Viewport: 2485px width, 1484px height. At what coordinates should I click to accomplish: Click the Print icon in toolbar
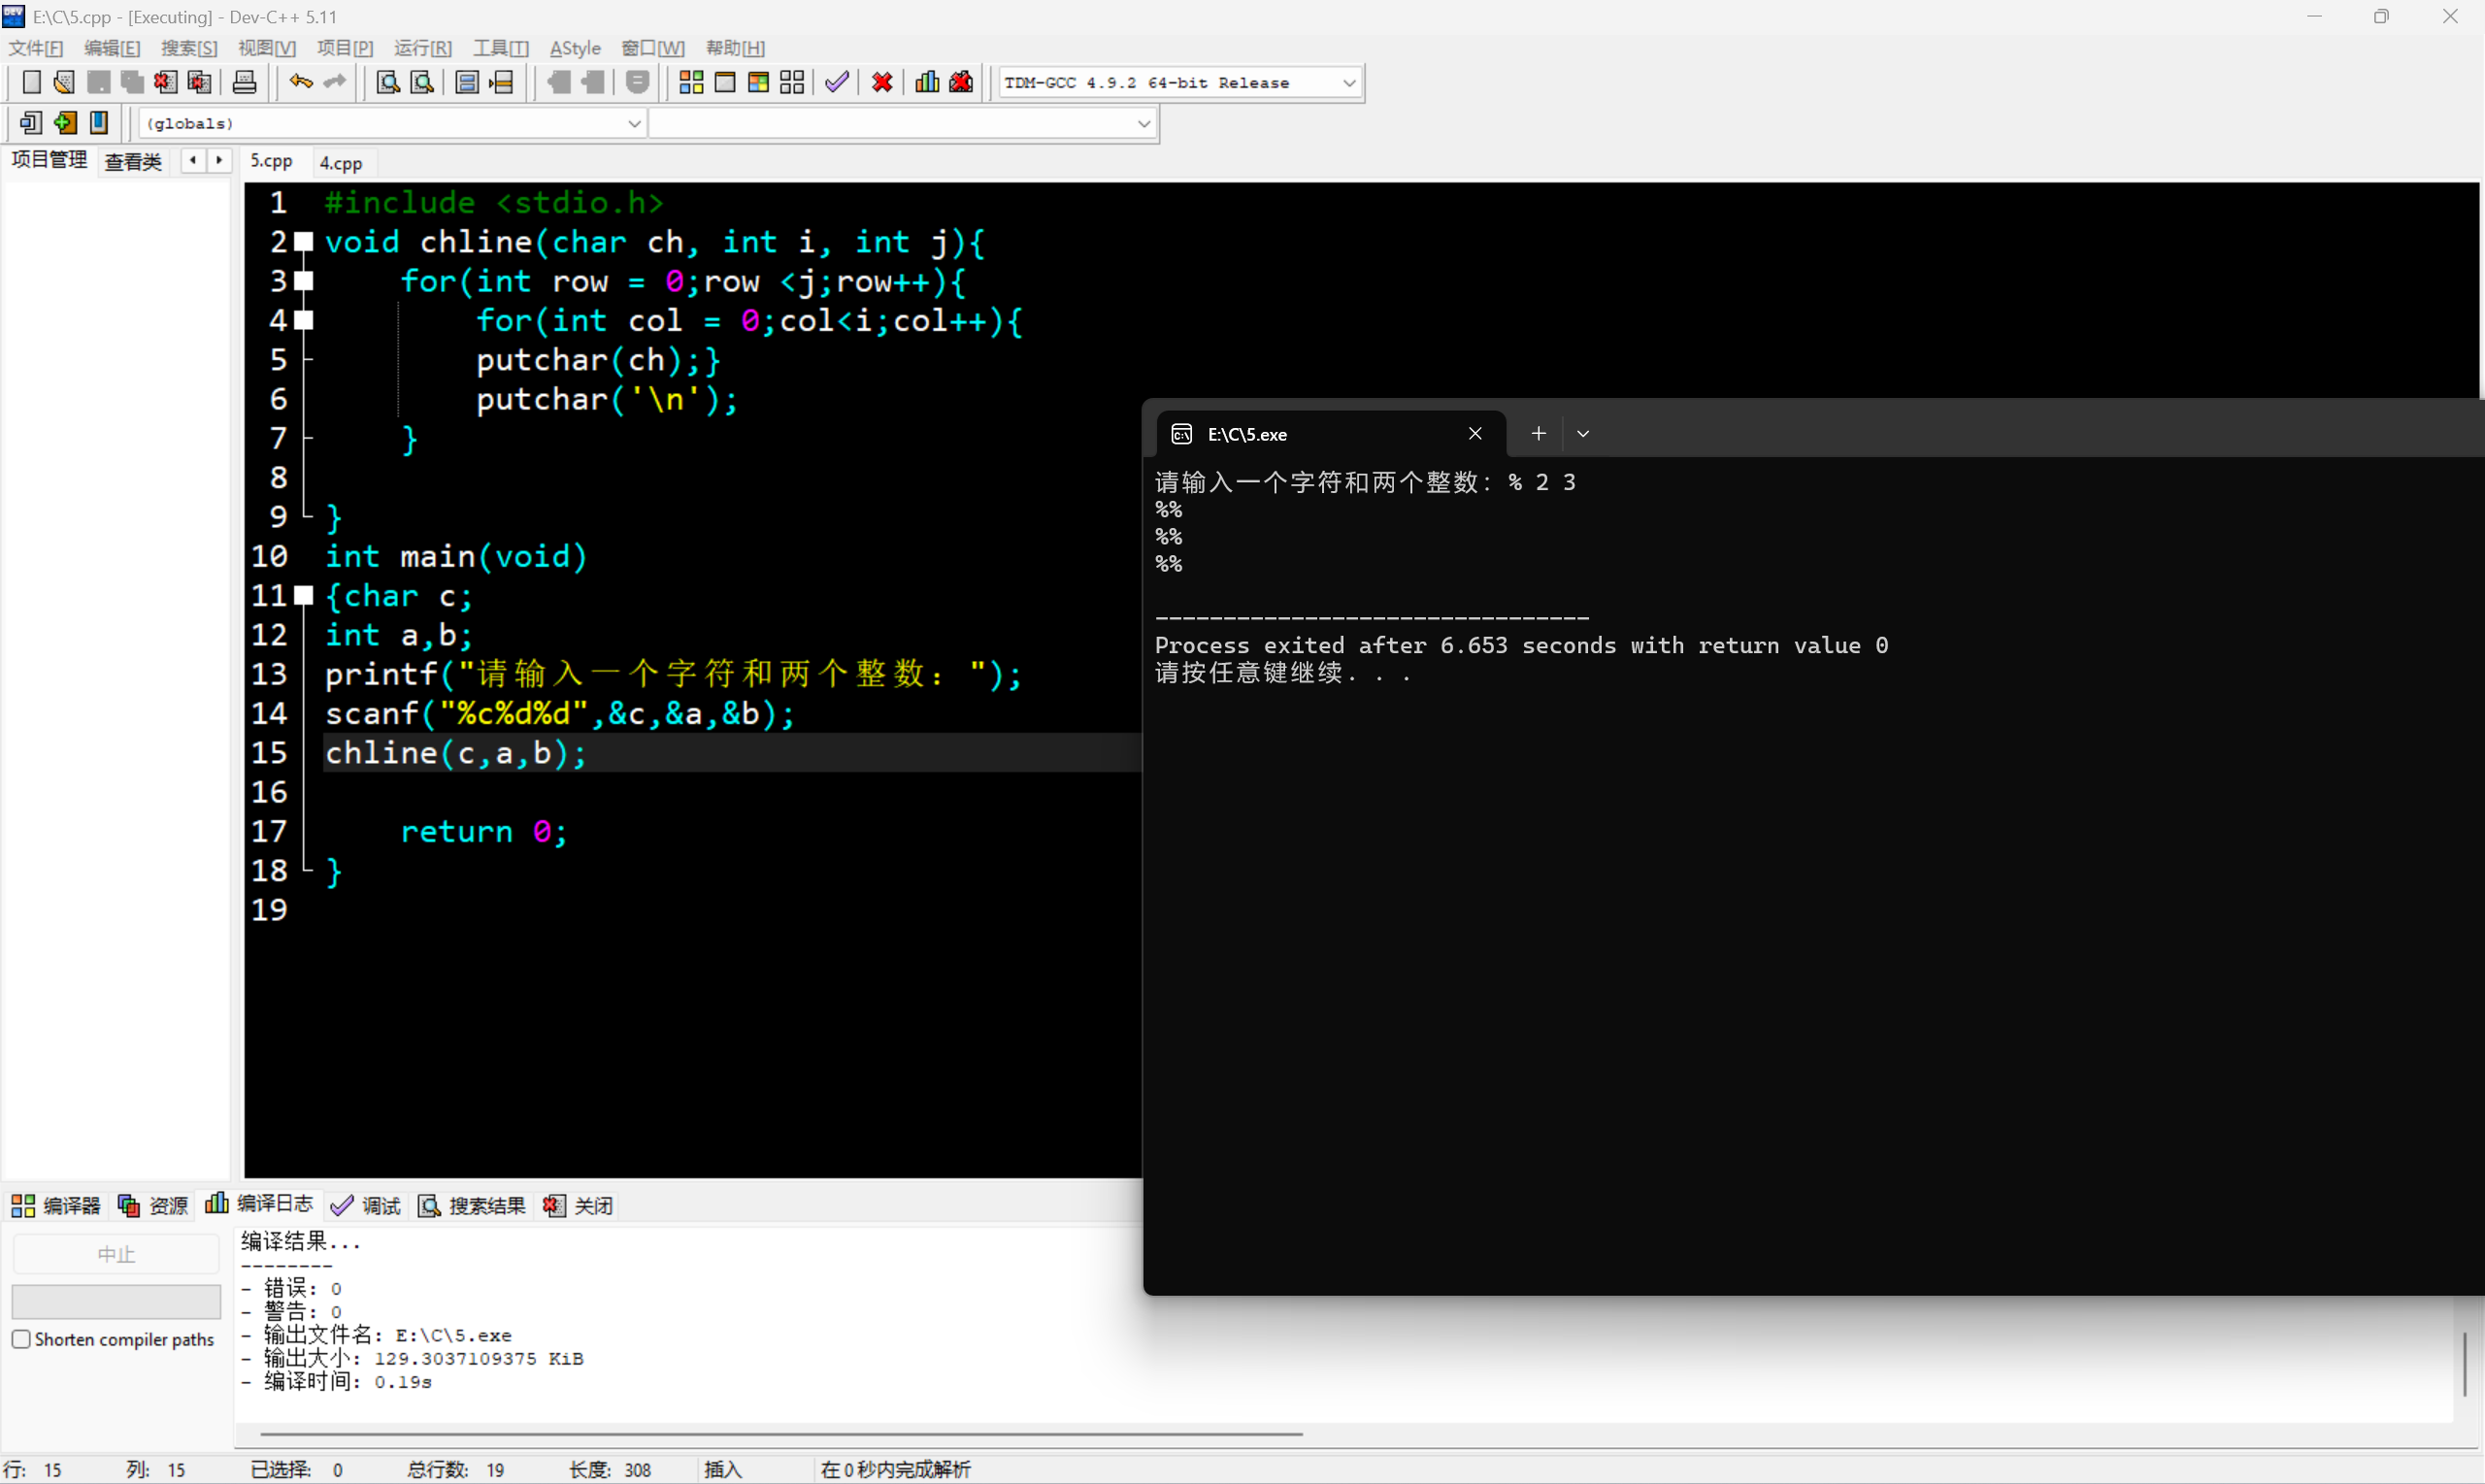(x=244, y=82)
